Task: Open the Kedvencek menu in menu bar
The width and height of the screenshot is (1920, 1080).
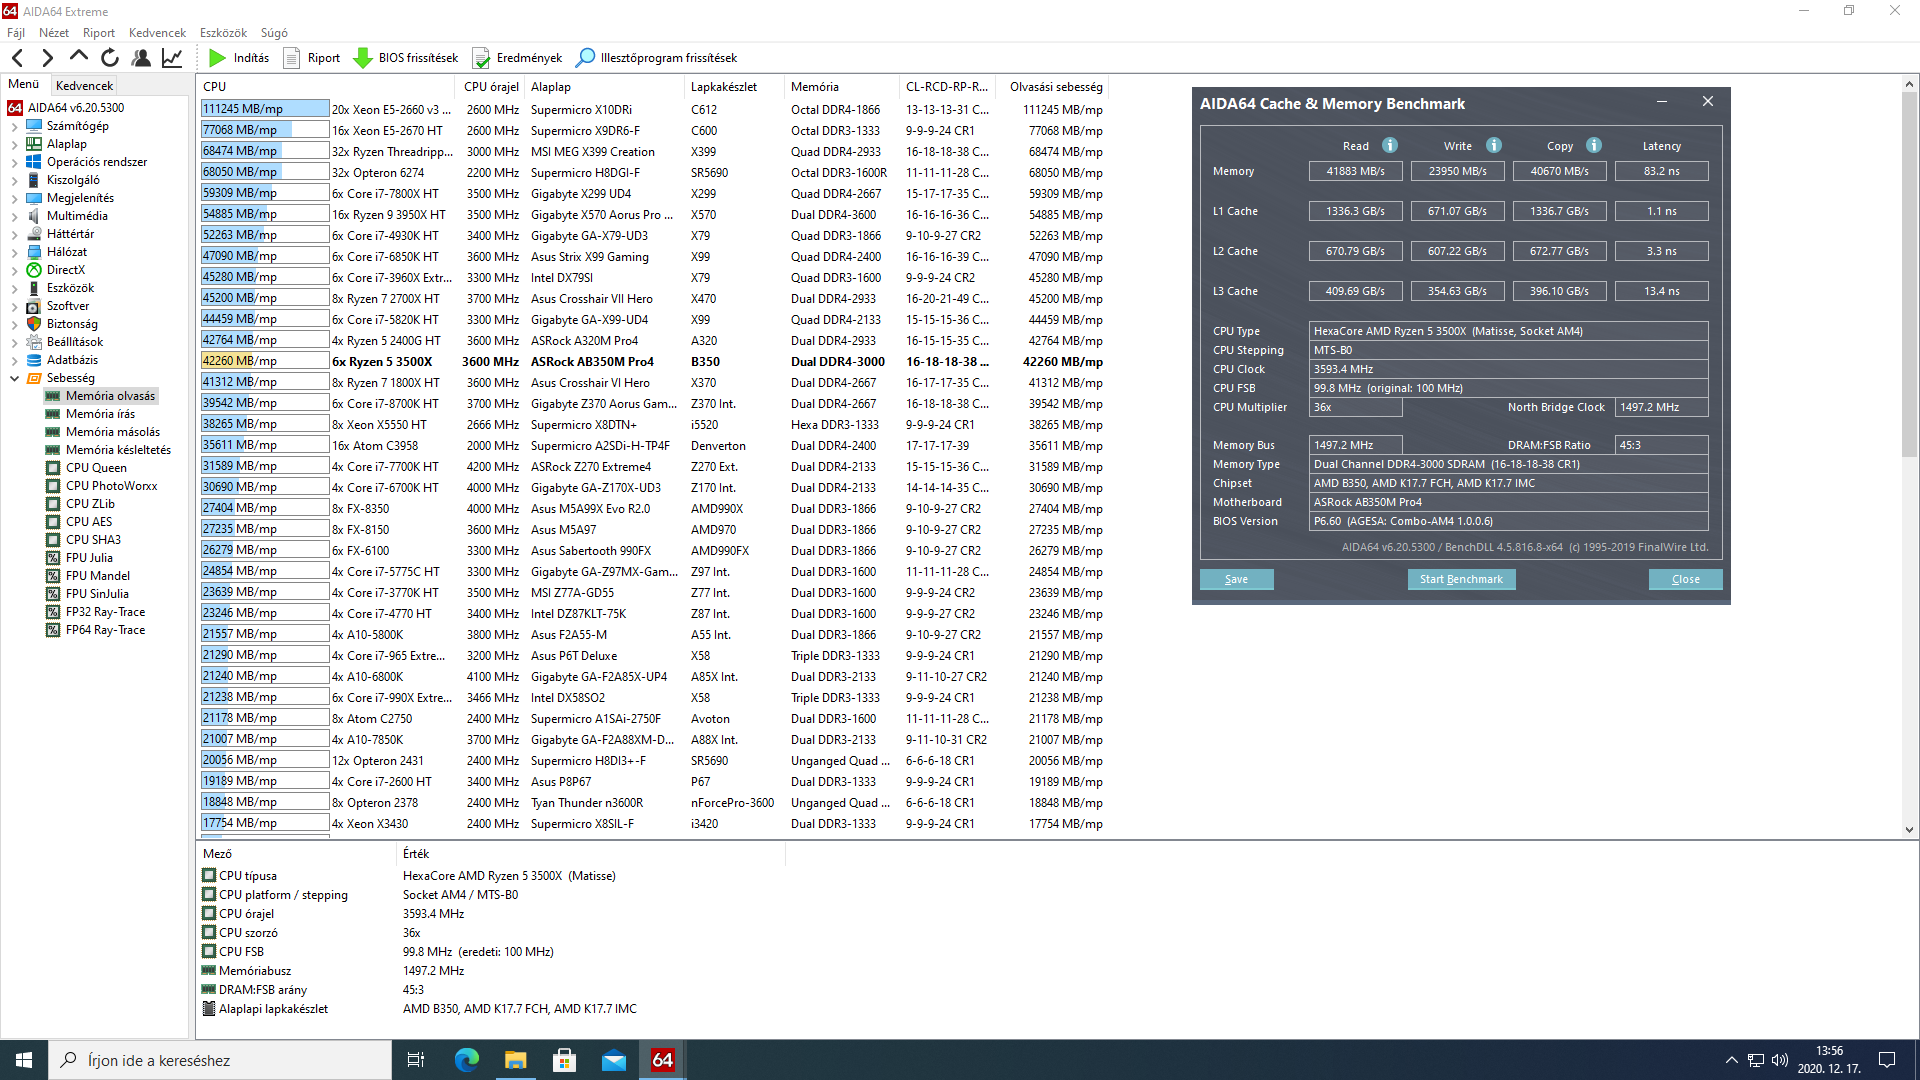Action: click(157, 33)
